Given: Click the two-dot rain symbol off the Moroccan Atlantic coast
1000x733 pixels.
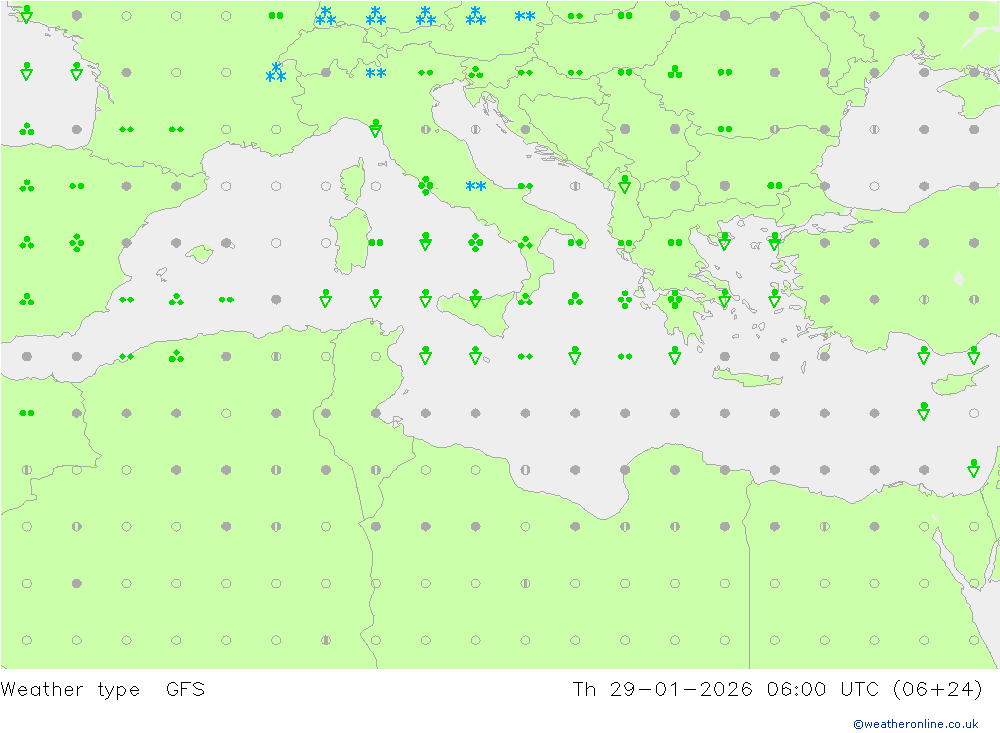Looking at the screenshot, I should click(x=27, y=413).
